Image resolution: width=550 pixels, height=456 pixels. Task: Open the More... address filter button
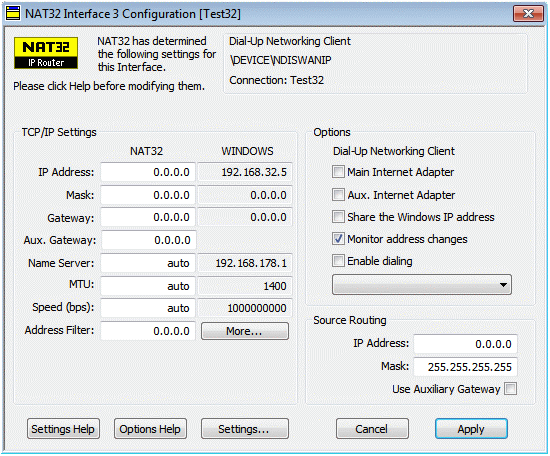click(x=245, y=331)
